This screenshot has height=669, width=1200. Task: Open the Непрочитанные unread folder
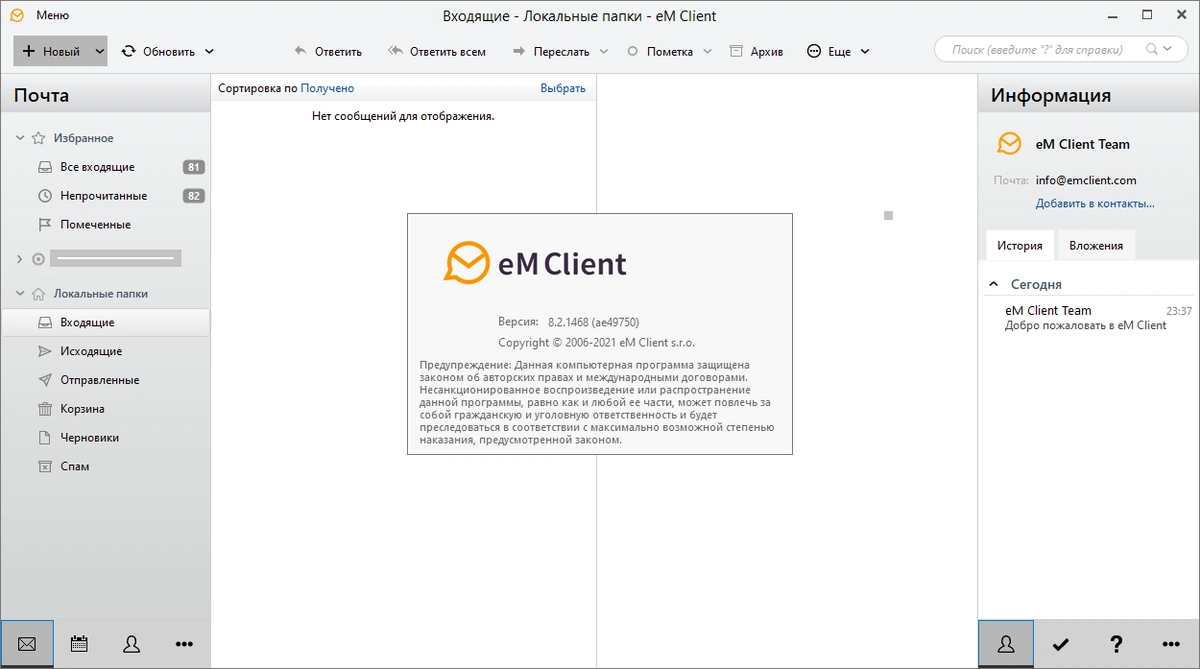[x=106, y=196]
